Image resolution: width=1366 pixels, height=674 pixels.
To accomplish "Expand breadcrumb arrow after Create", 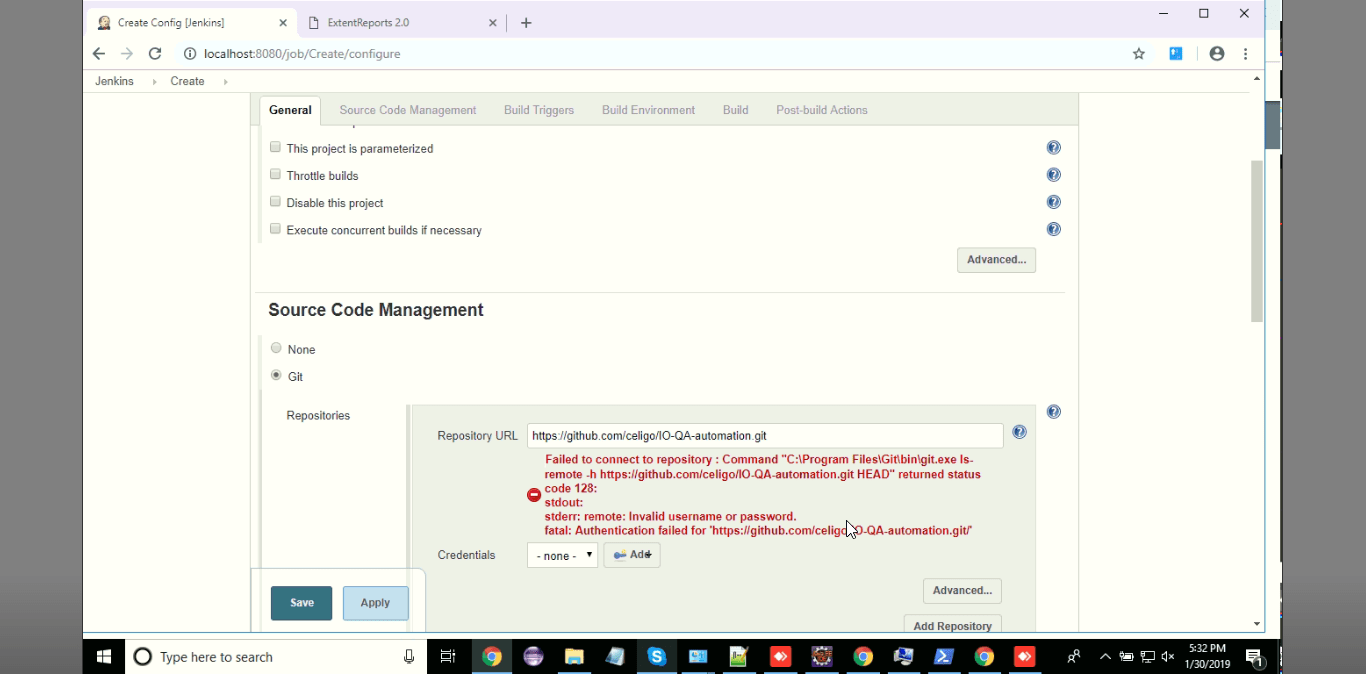I will click(225, 82).
